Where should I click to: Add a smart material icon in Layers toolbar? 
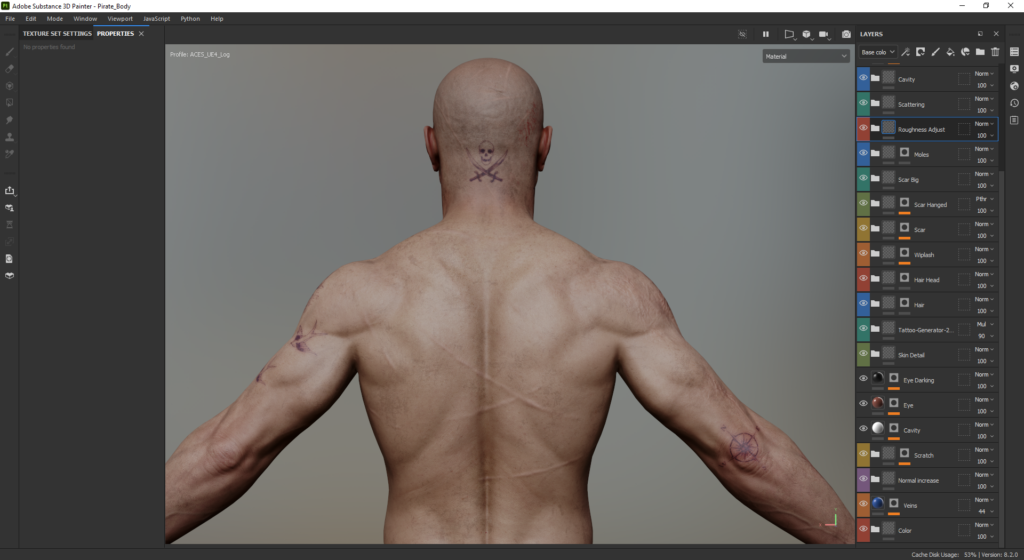pos(965,52)
